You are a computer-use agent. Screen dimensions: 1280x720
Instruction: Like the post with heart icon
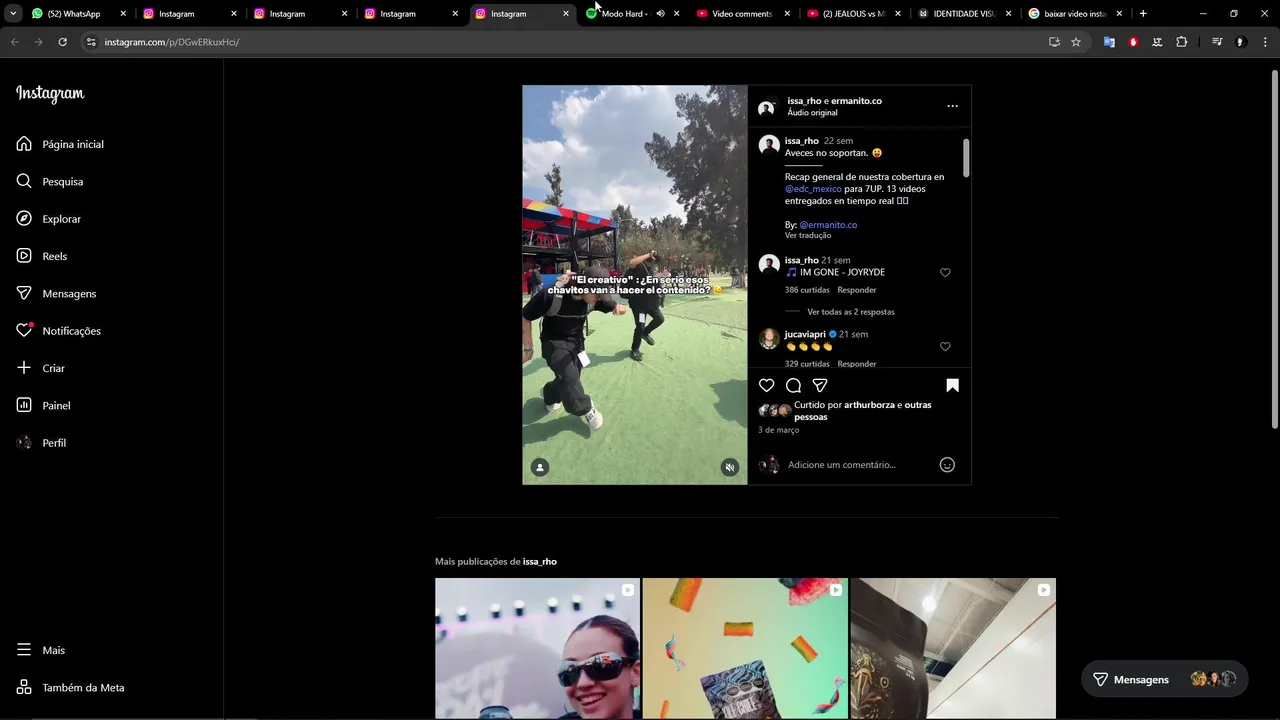[766, 385]
